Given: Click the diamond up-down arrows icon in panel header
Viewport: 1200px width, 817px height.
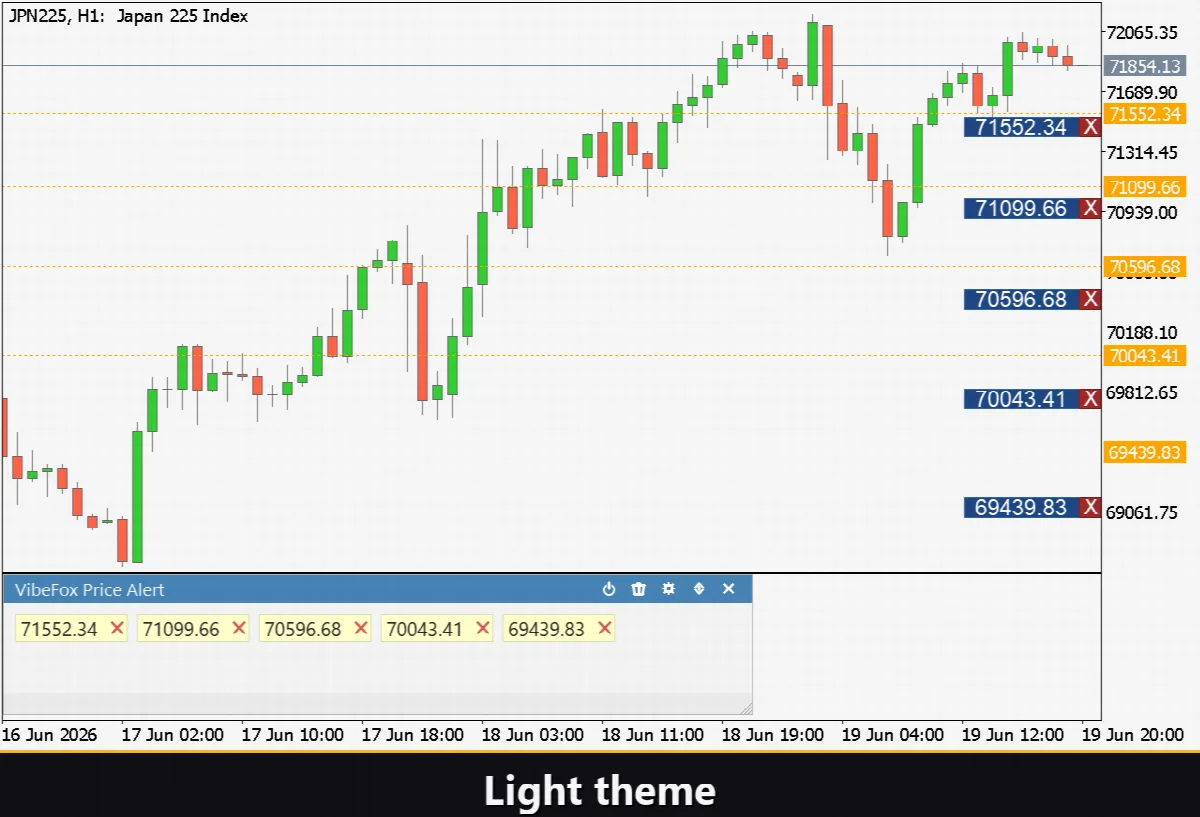Looking at the screenshot, I should point(699,589).
